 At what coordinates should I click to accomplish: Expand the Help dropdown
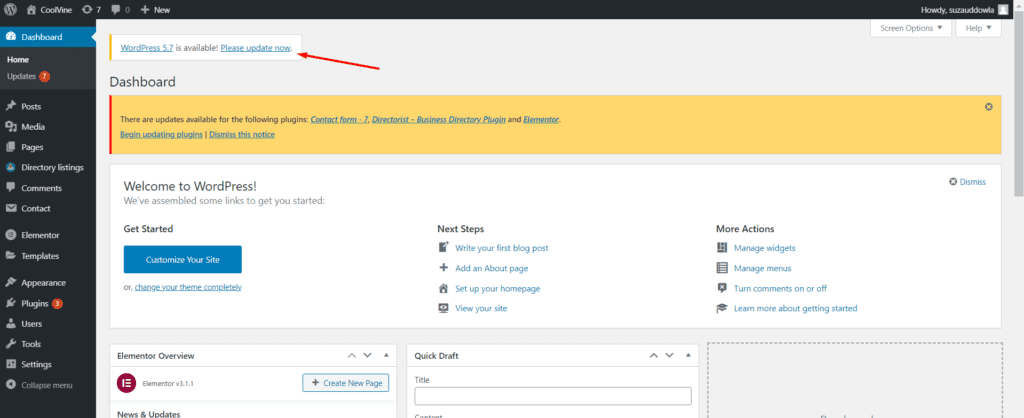click(x=978, y=28)
